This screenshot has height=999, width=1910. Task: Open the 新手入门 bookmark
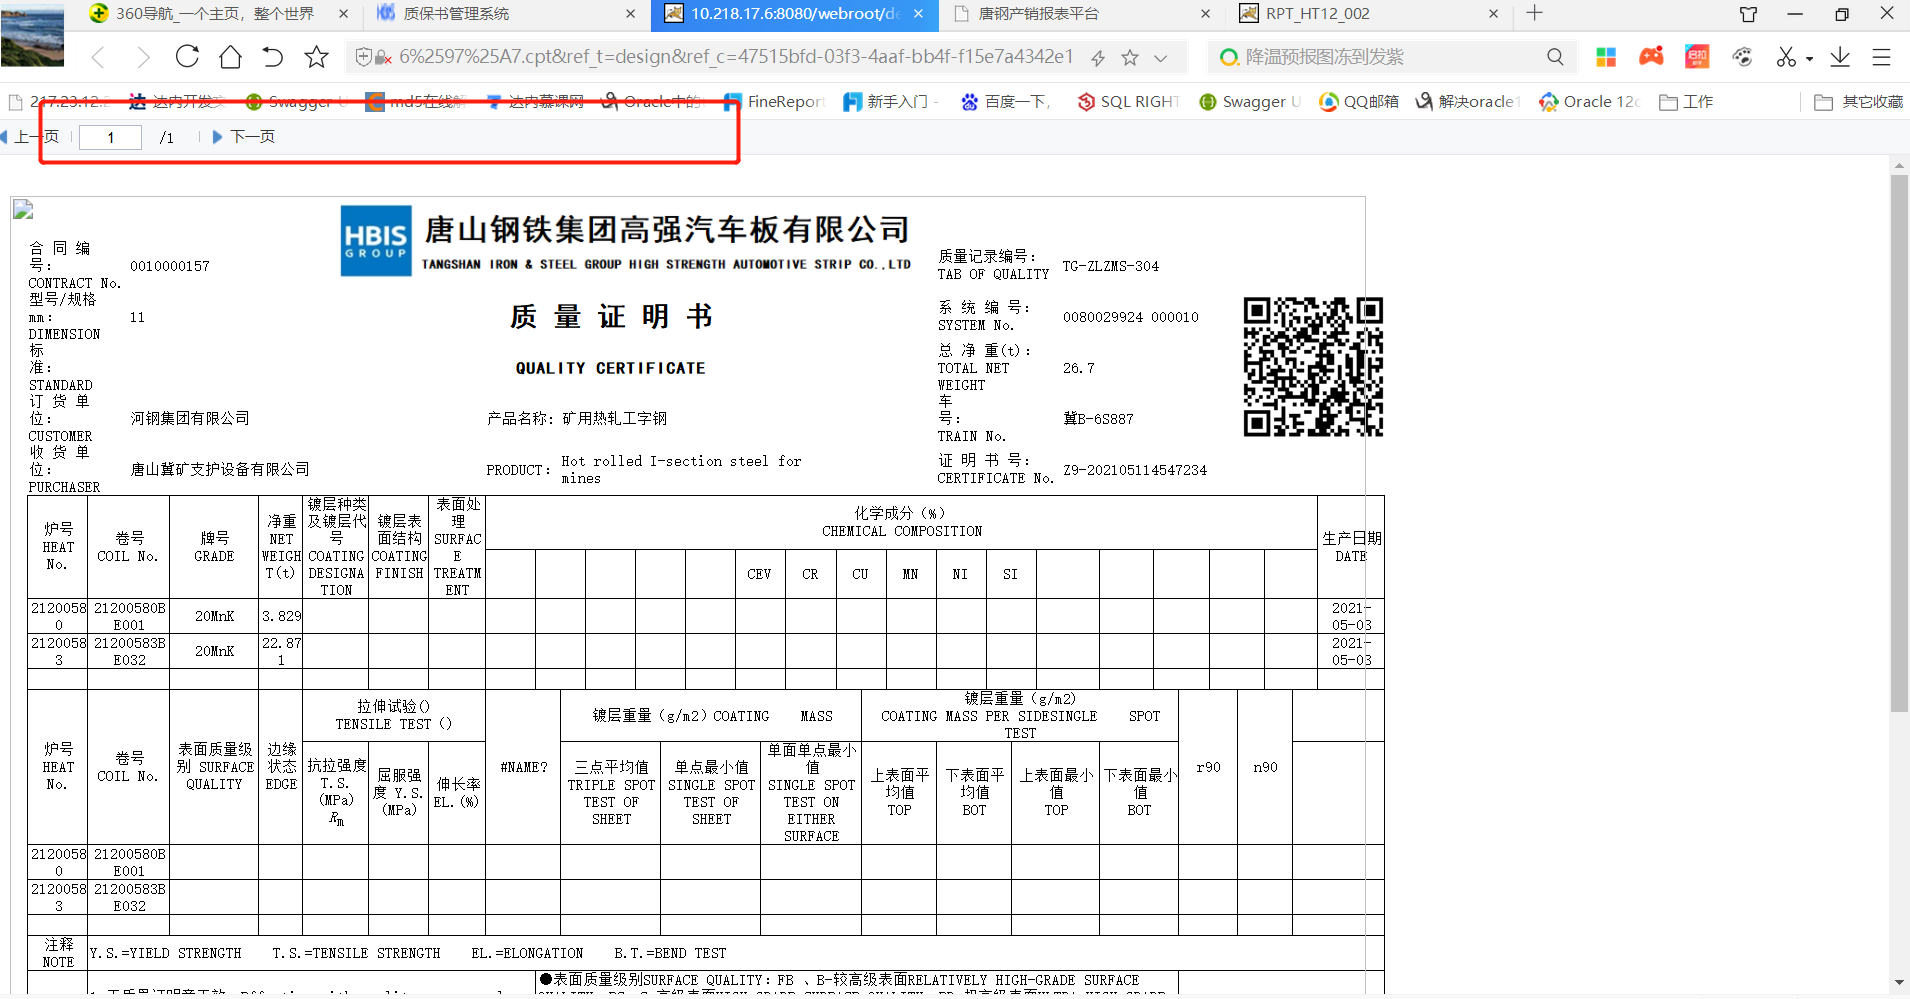coord(888,102)
